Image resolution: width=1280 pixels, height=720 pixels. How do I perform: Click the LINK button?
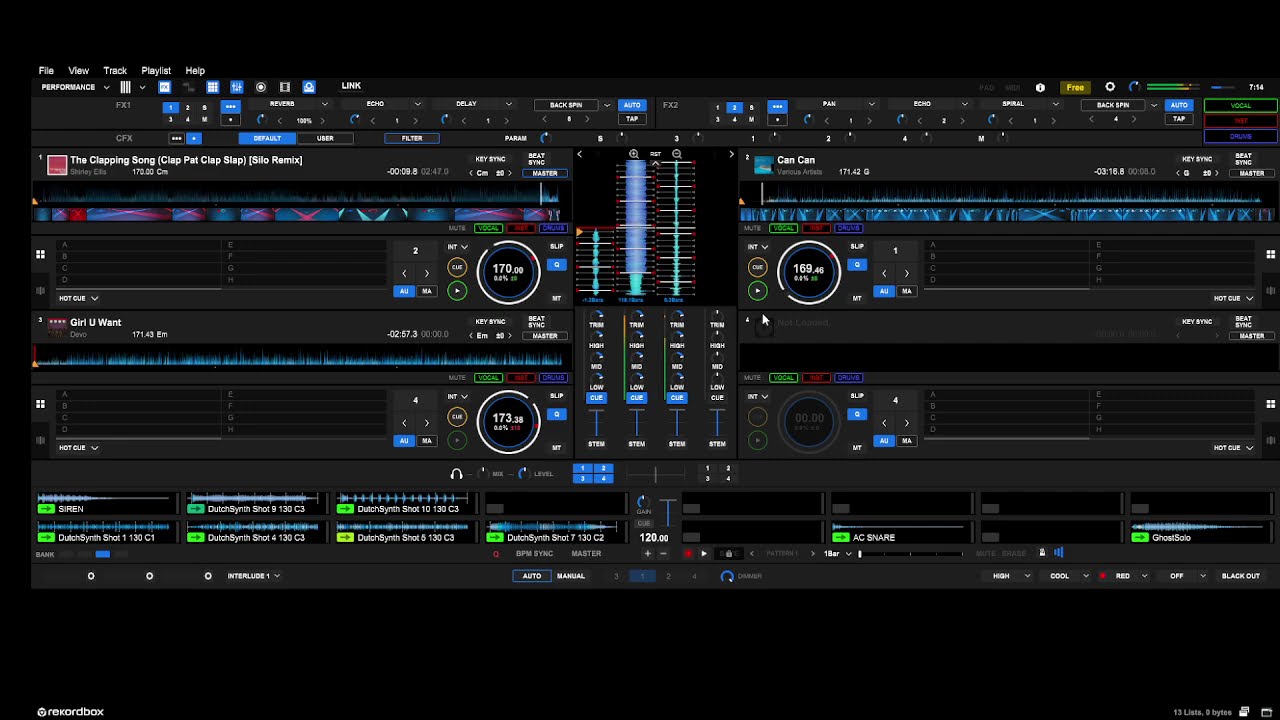pyautogui.click(x=351, y=86)
